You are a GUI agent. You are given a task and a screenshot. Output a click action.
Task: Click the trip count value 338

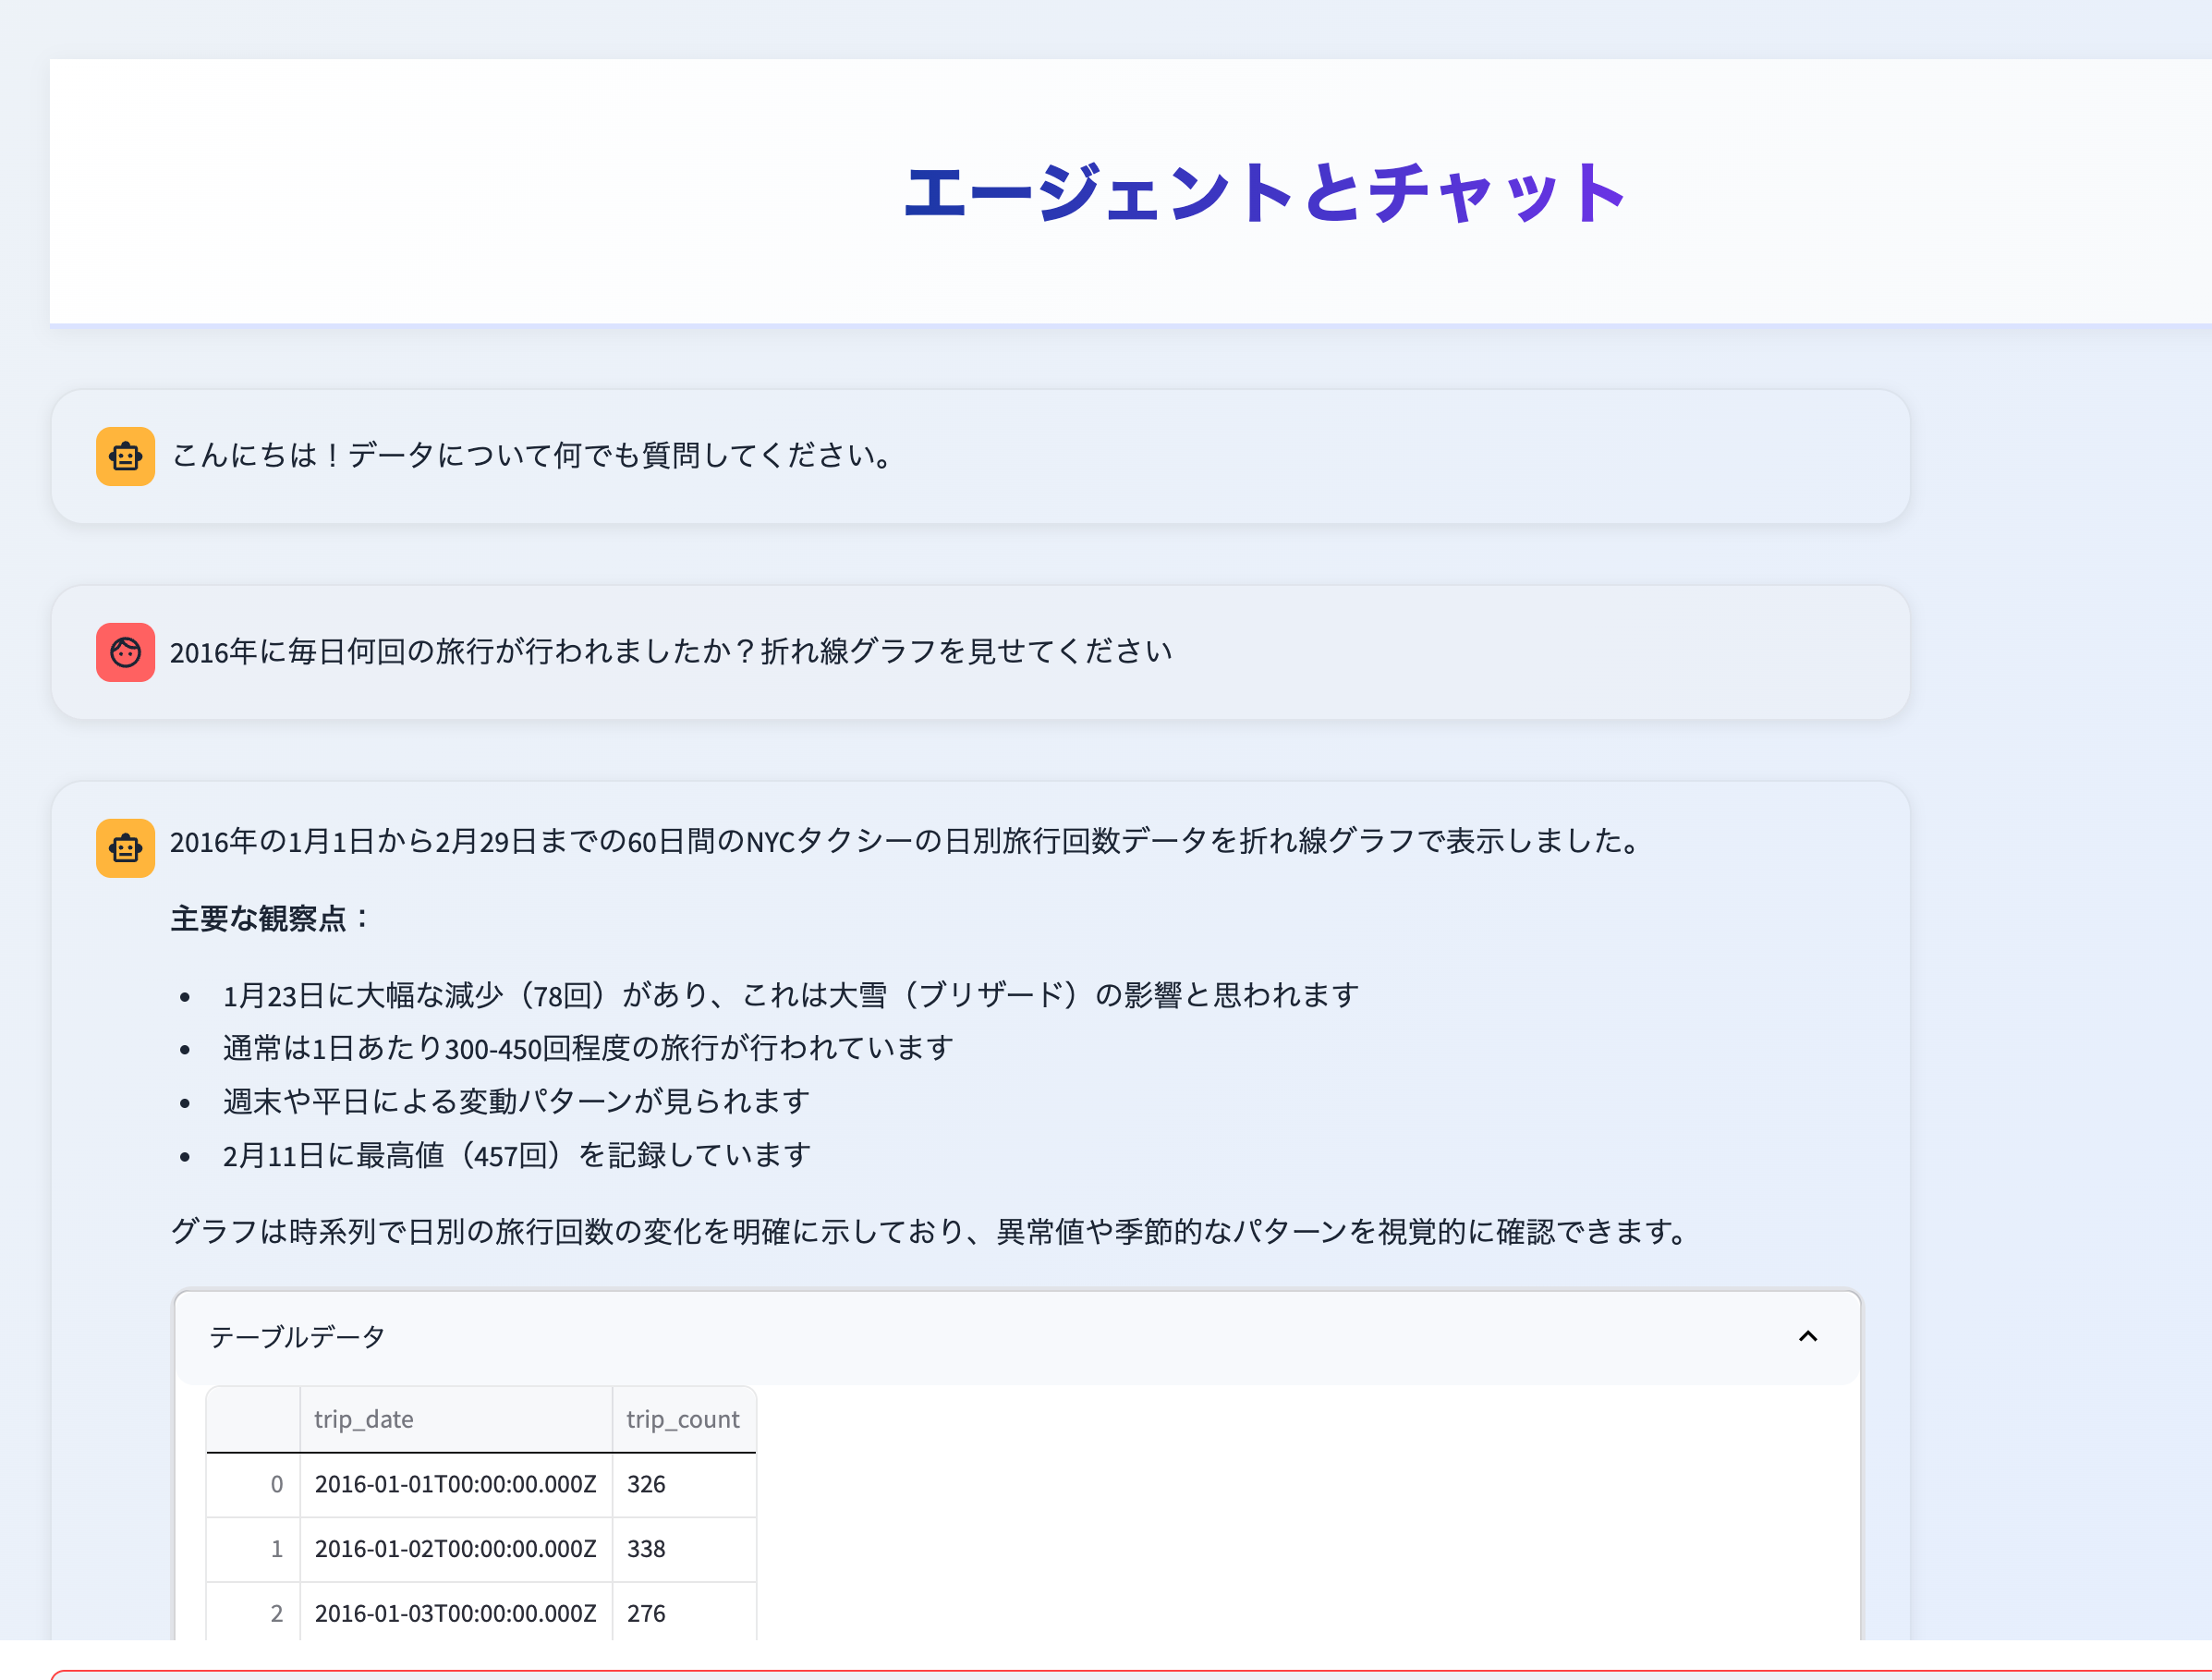(645, 1549)
